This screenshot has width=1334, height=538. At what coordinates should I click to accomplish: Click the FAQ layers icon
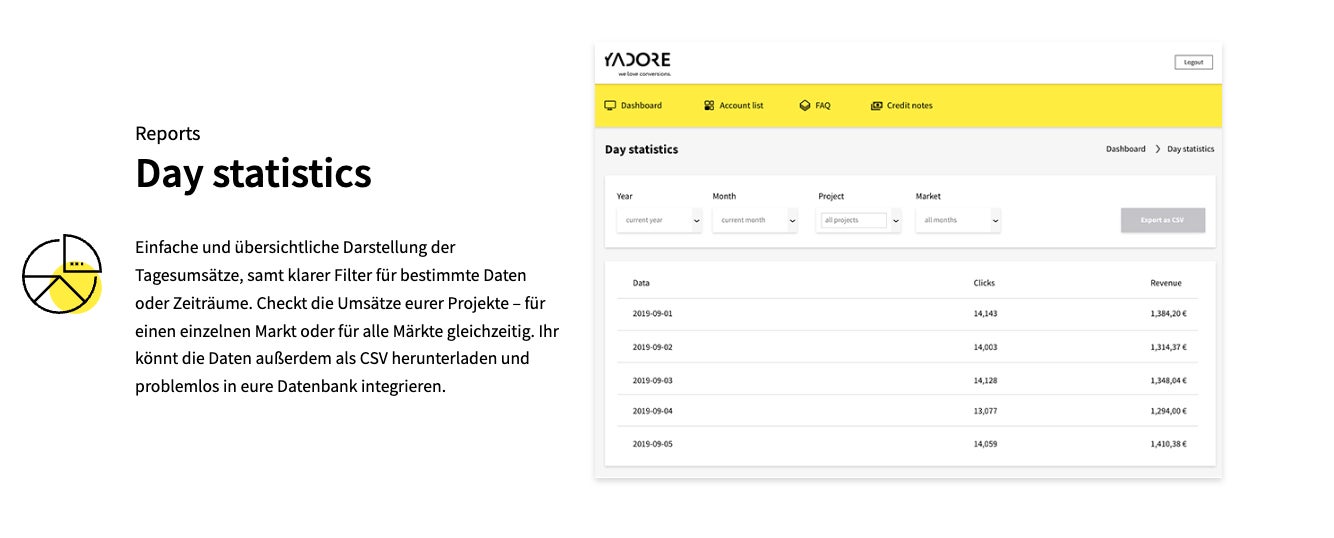805,105
